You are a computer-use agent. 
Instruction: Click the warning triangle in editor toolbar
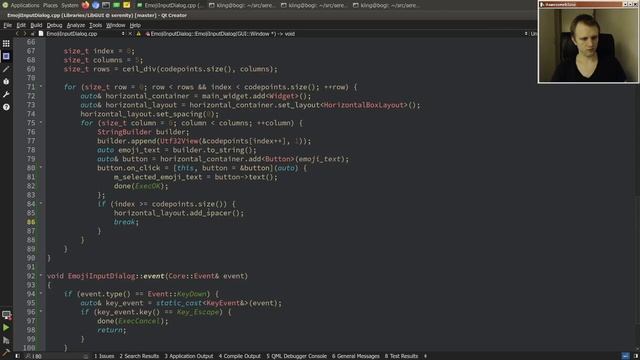point(138,34)
